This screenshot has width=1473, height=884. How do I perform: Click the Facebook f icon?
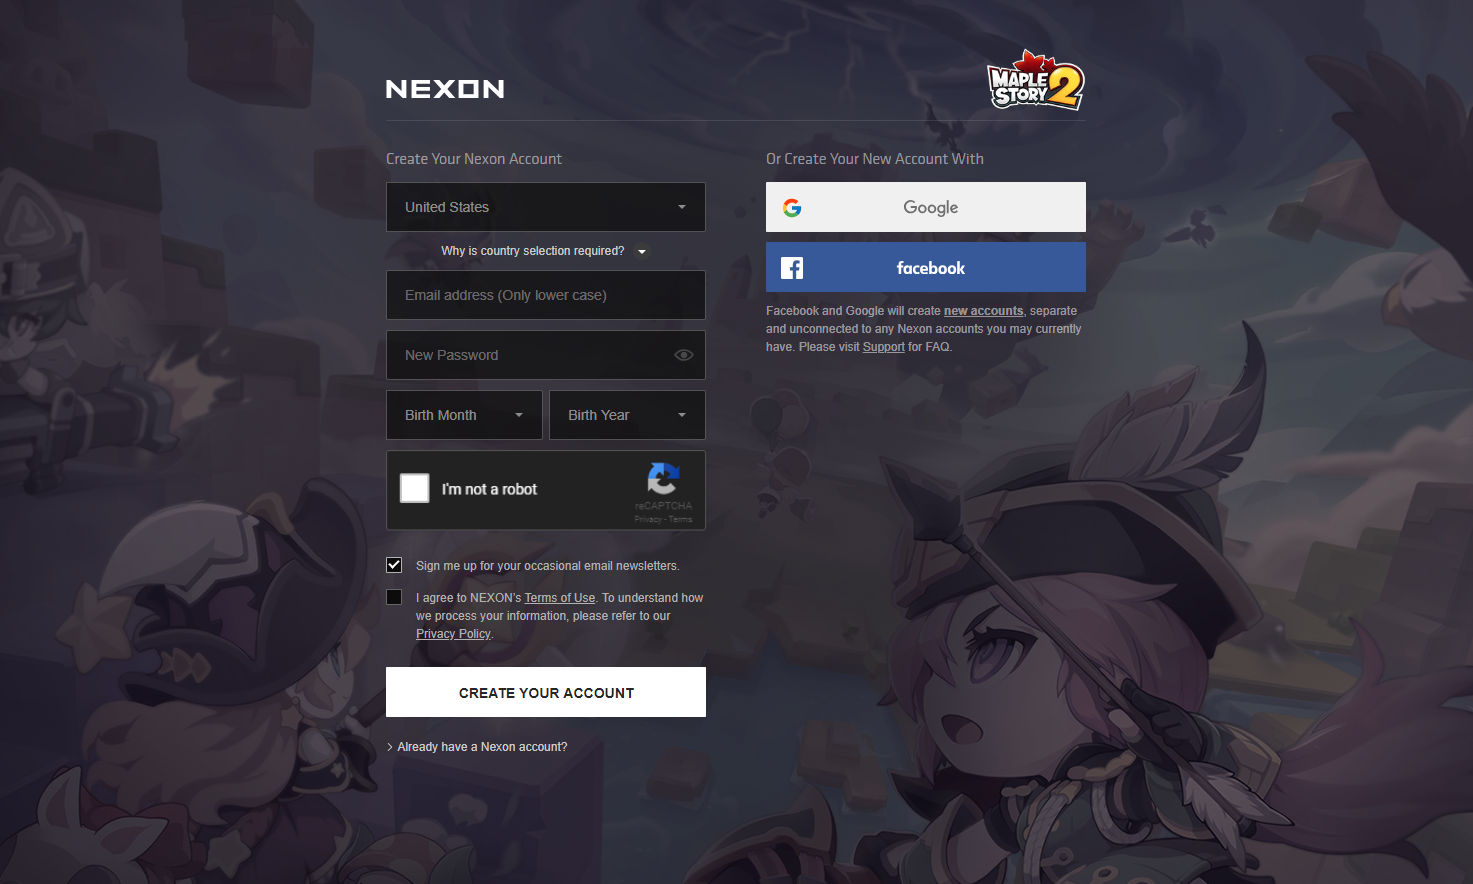(x=792, y=268)
